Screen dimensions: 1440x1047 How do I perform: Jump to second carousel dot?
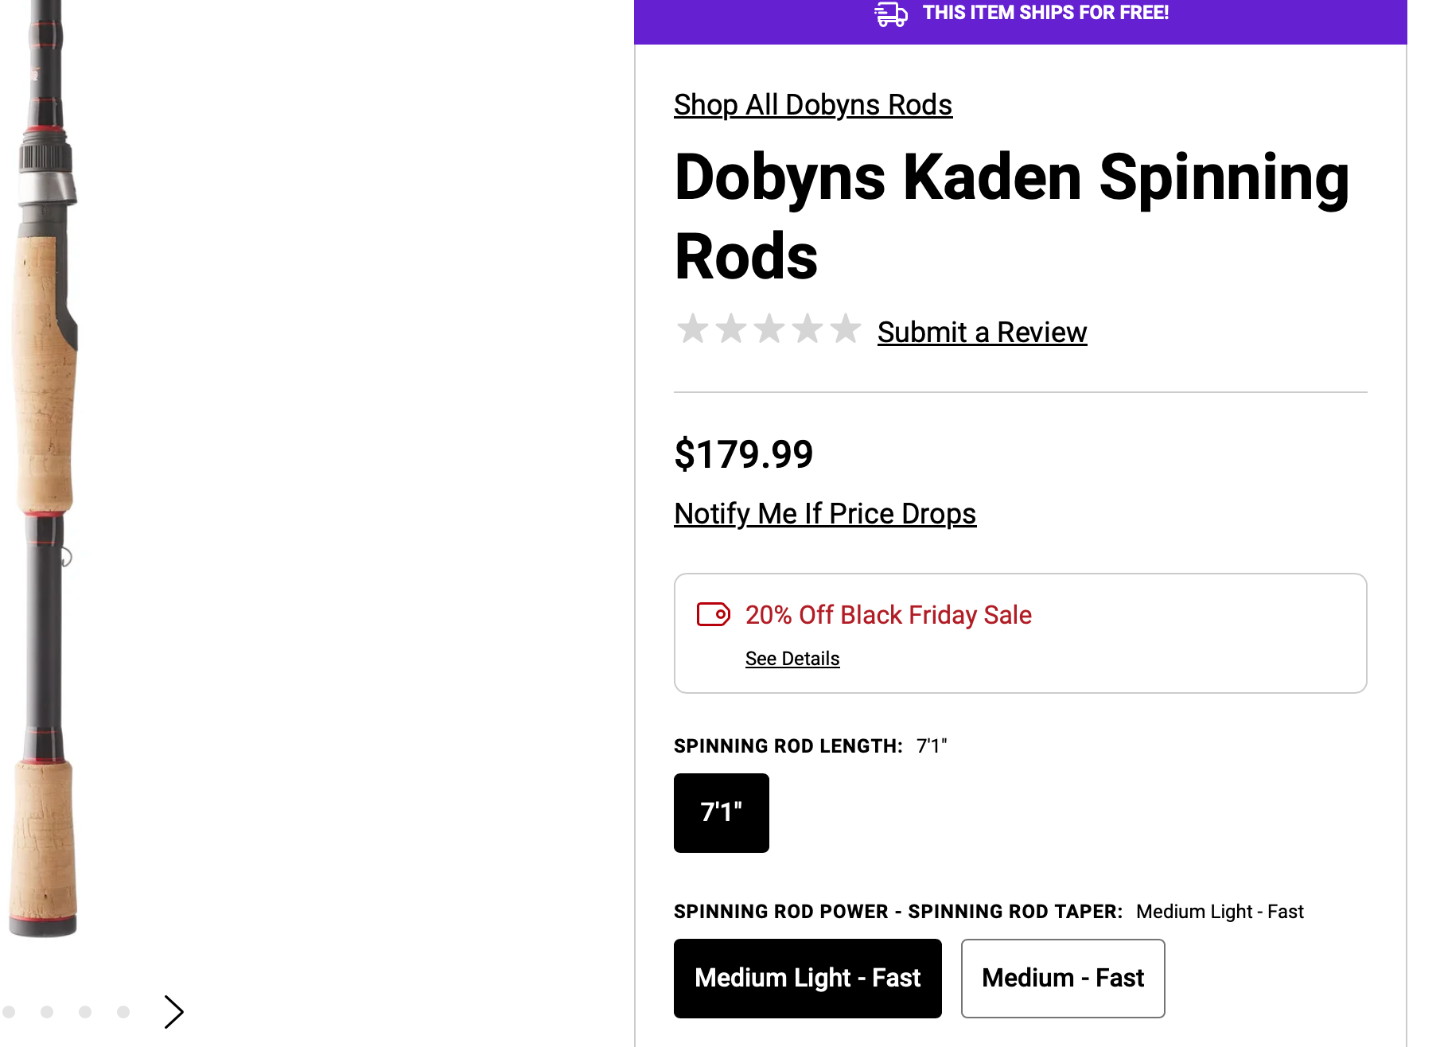click(x=47, y=1012)
